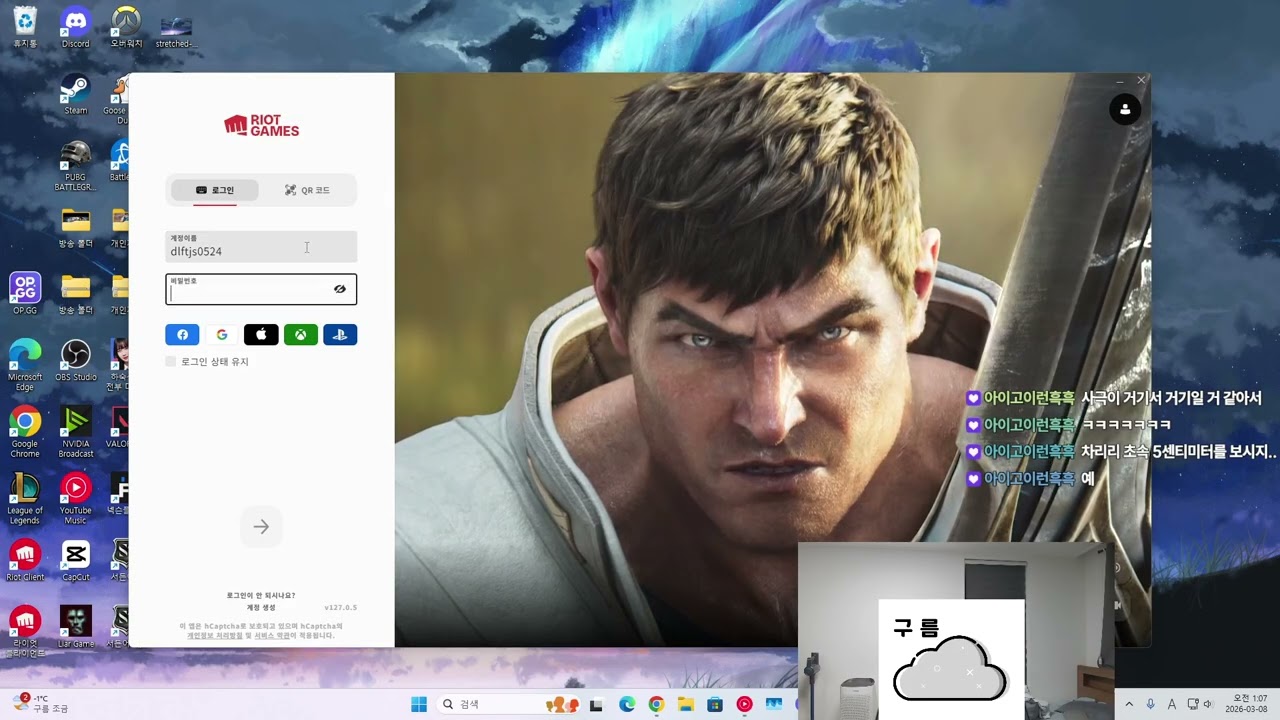Switch the IME input mode indicator

(x=1171, y=704)
